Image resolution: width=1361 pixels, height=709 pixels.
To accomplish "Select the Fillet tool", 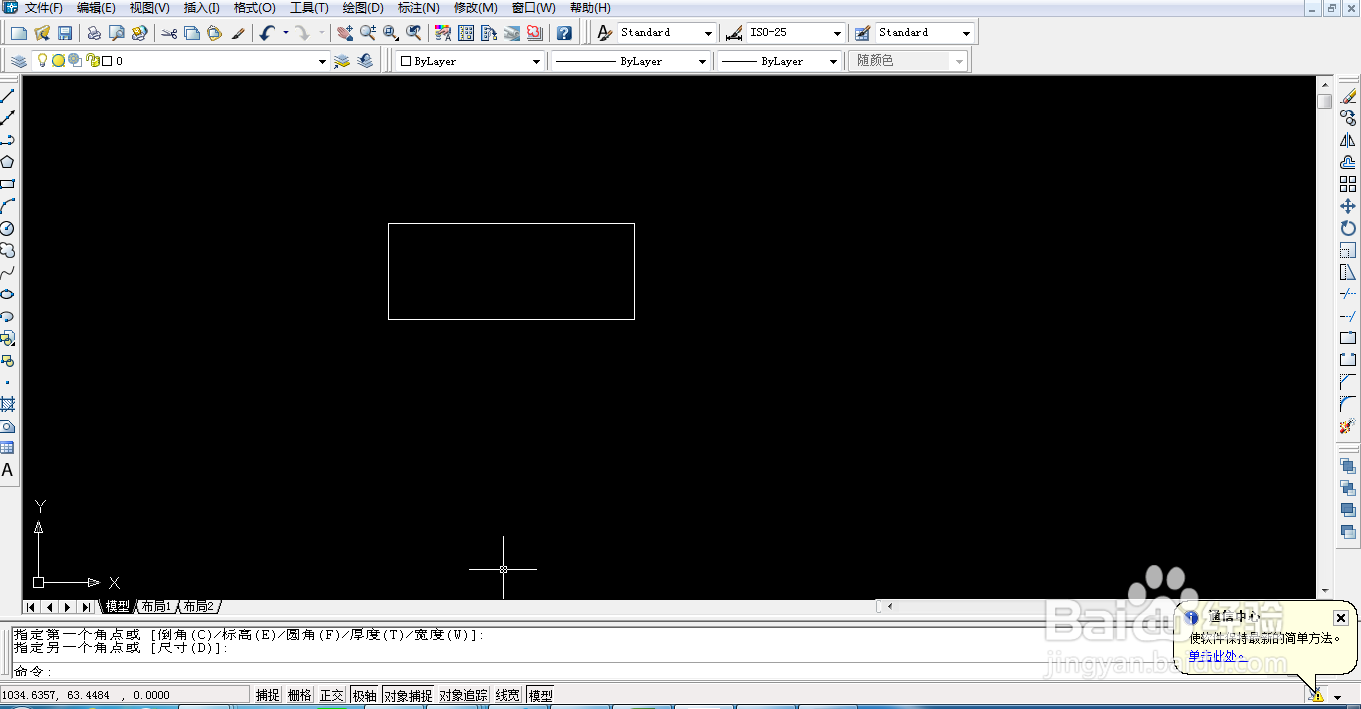I will tap(1347, 403).
